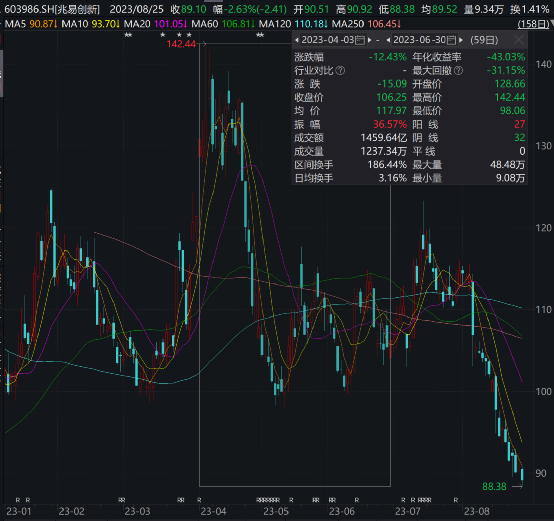
Task: Move end date 2023-06-30 back one day
Action: (x=388, y=40)
